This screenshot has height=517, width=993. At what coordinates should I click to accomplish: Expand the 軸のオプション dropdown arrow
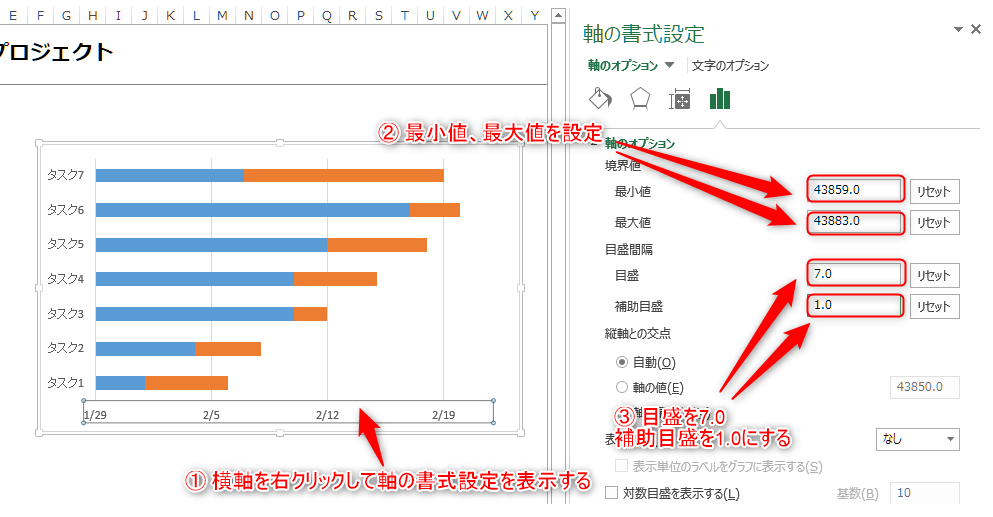670,65
